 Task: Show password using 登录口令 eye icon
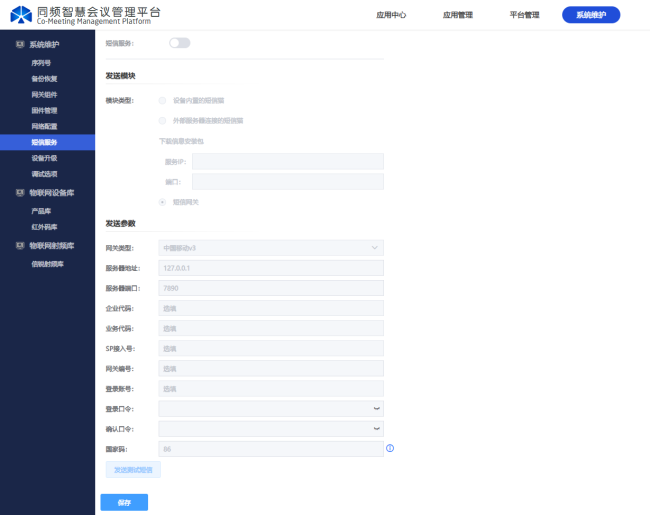pos(376,409)
